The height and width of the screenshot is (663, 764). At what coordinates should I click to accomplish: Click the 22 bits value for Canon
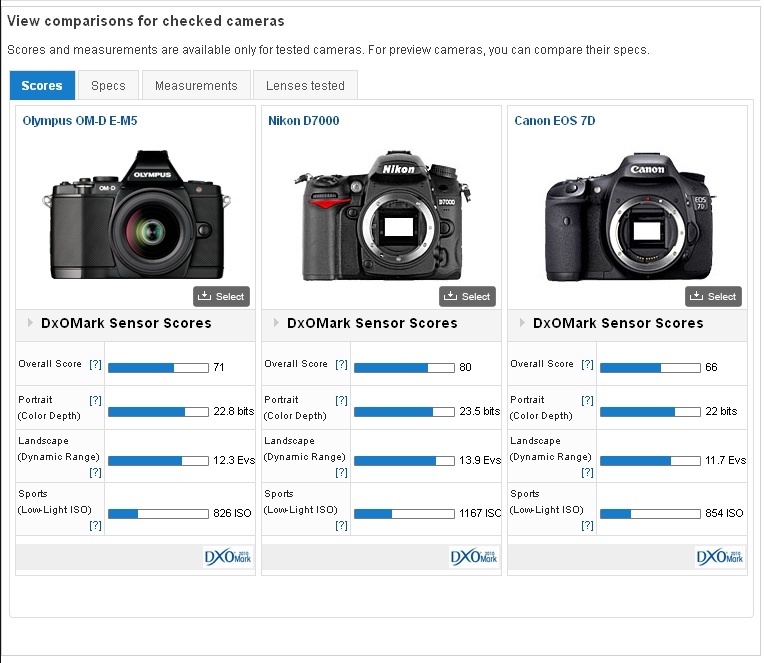pos(721,411)
